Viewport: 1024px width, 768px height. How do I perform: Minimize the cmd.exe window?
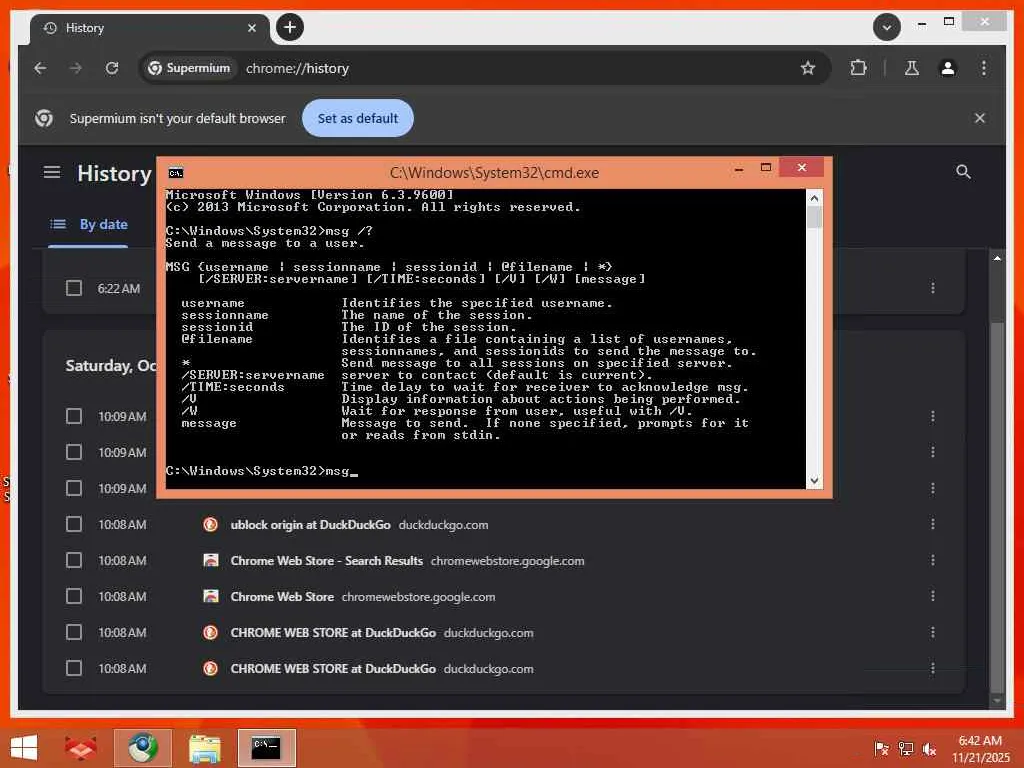(739, 168)
